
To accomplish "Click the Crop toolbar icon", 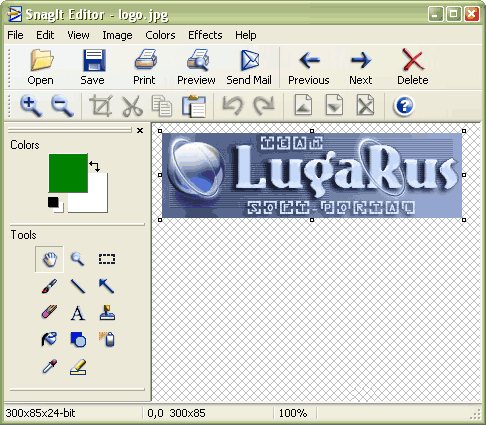I will (101, 106).
